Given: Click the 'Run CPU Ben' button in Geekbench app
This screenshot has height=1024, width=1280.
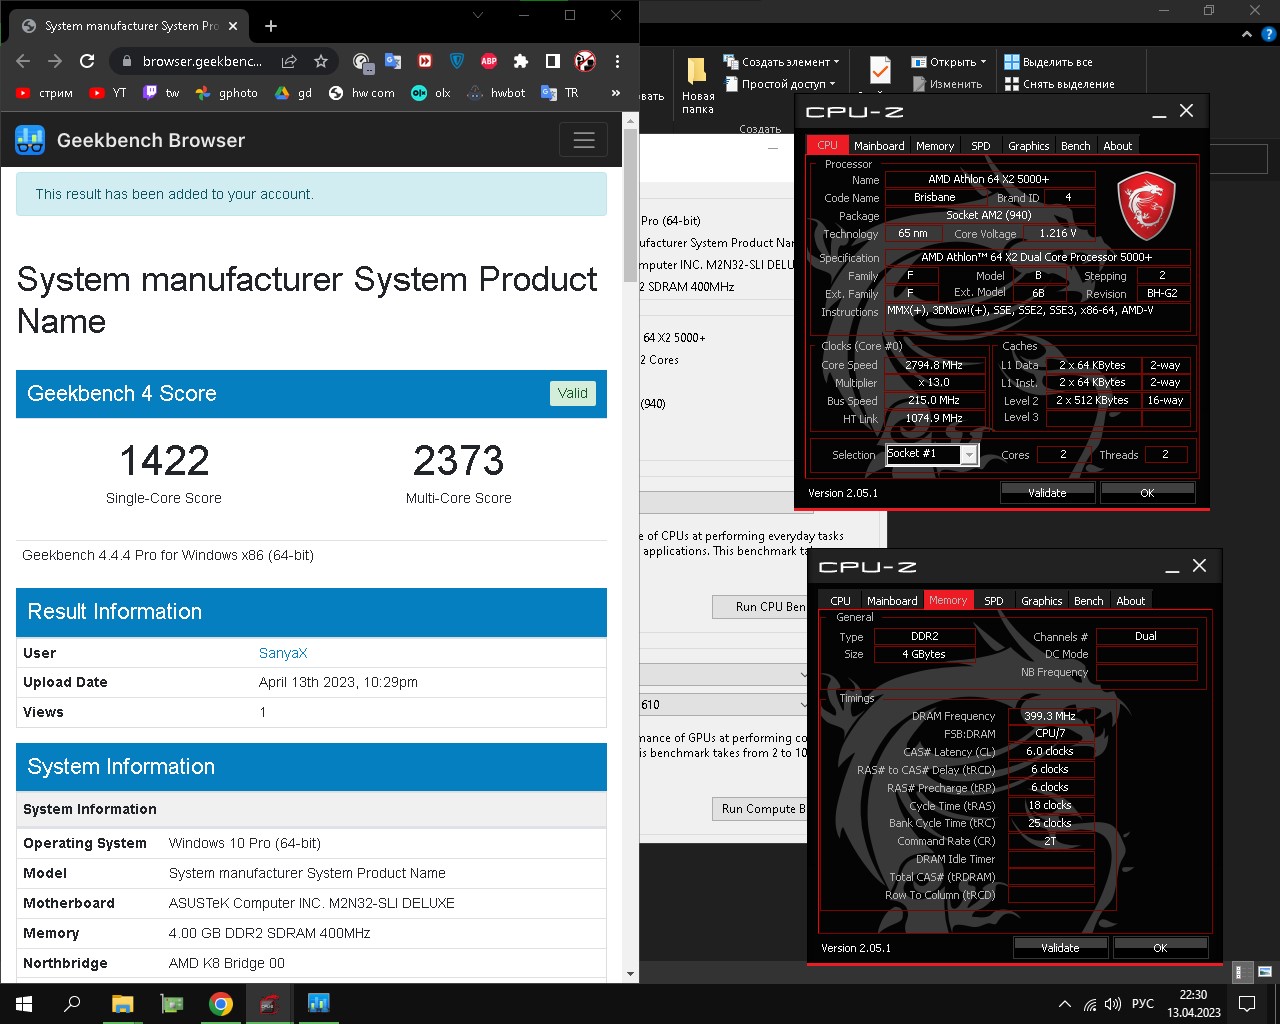Looking at the screenshot, I should [x=759, y=607].
